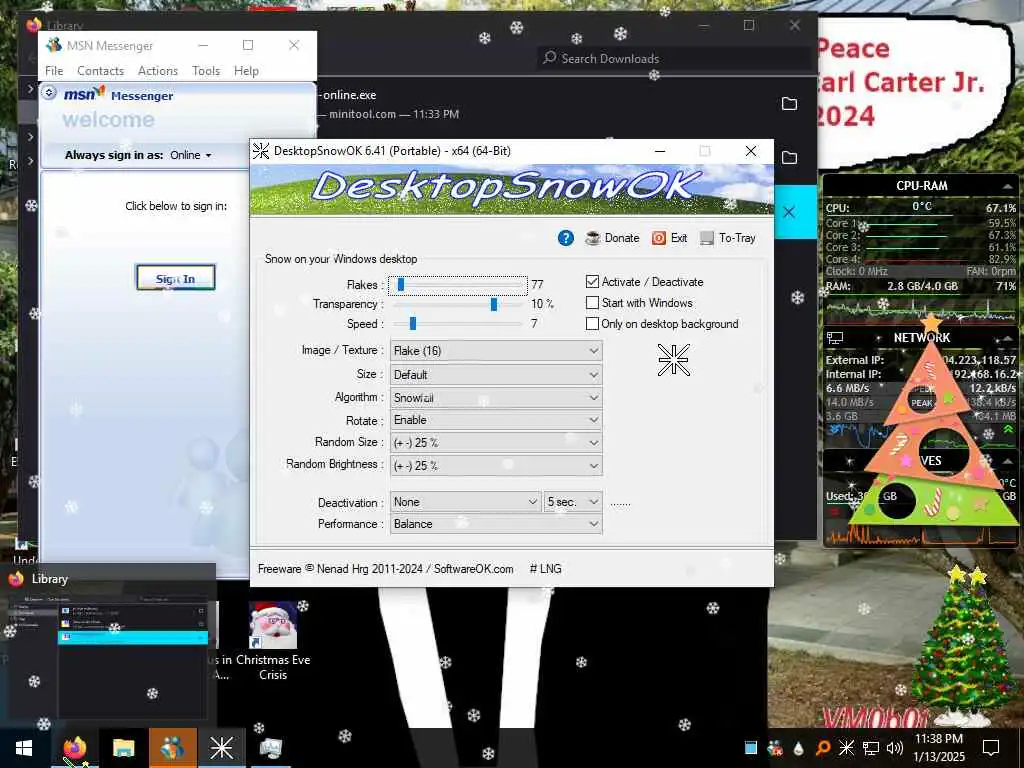Image resolution: width=1024 pixels, height=768 pixels.
Task: Click the MSN Messenger tray icon
Action: [775, 748]
